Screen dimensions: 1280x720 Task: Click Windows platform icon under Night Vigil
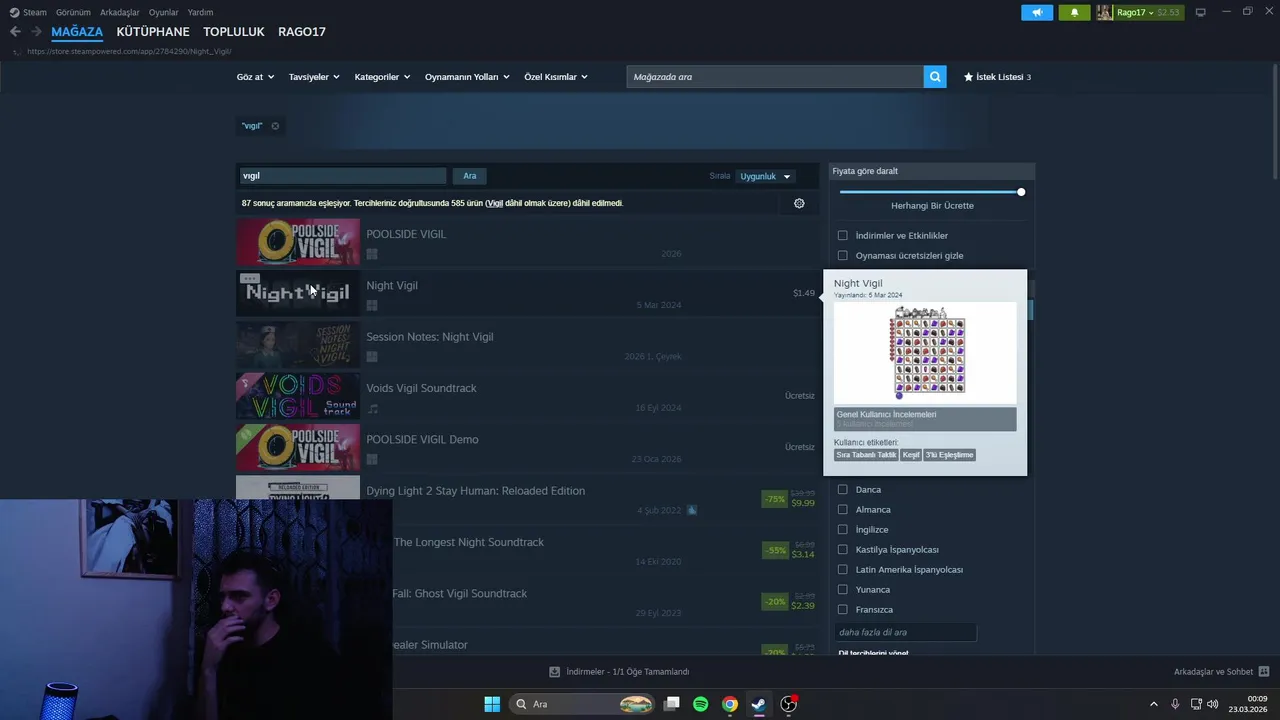pyautogui.click(x=372, y=305)
